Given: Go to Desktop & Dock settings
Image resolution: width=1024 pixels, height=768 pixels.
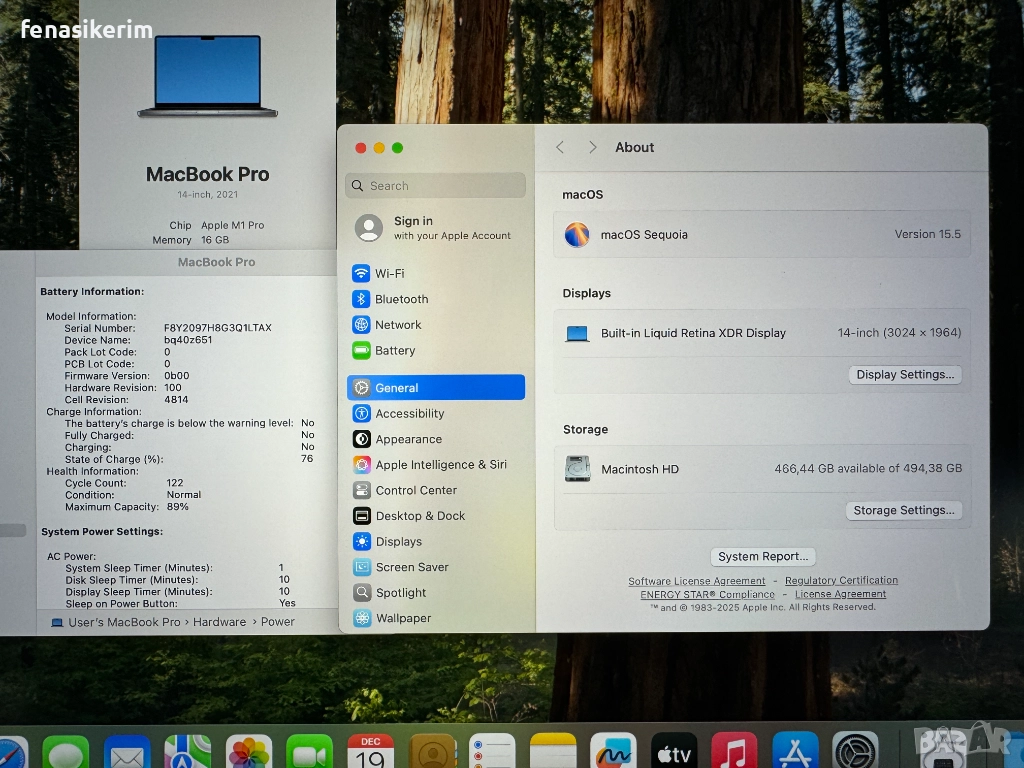Looking at the screenshot, I should coord(420,516).
